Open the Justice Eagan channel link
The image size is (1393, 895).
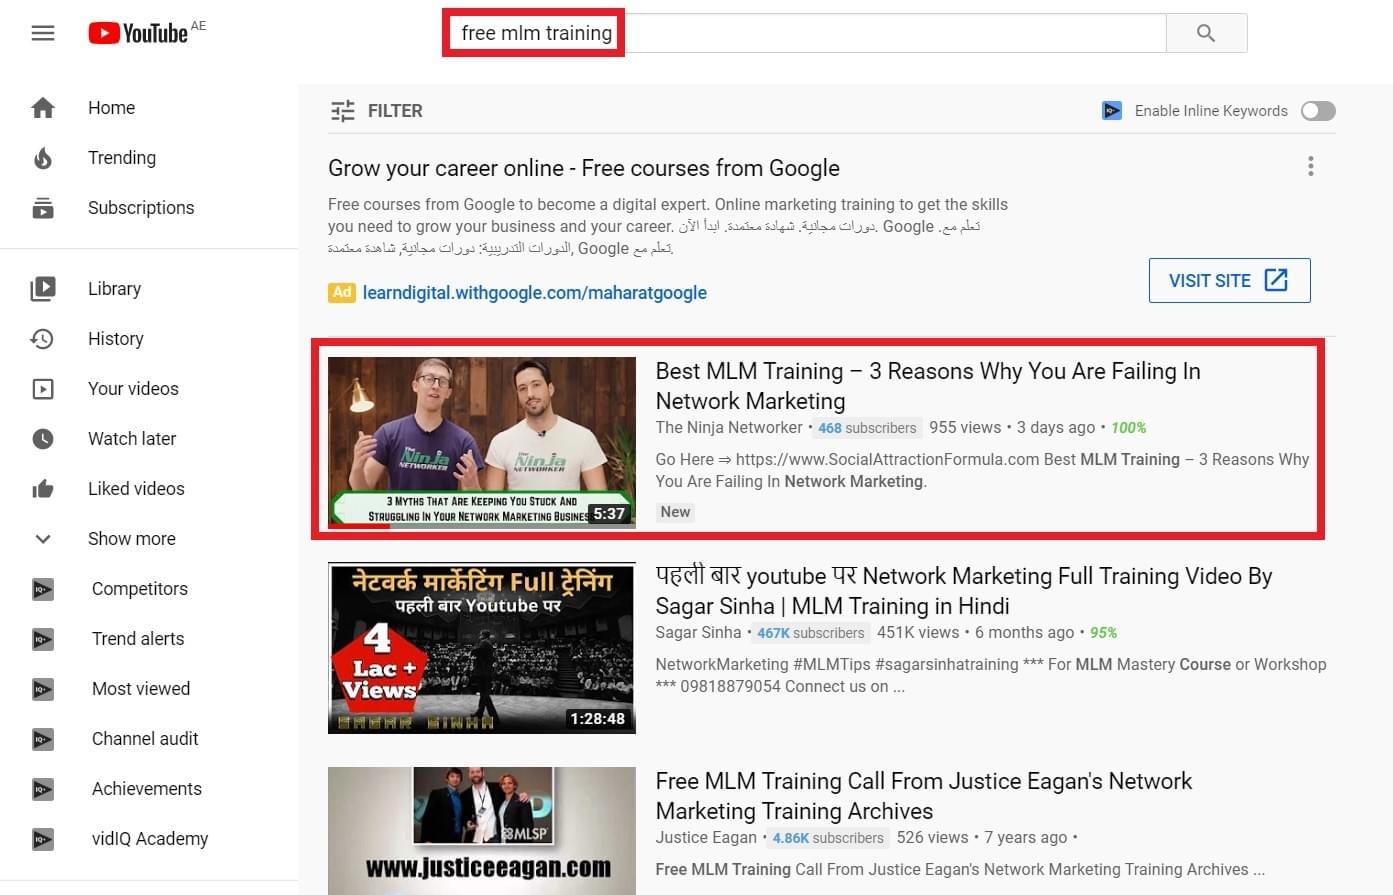point(706,838)
